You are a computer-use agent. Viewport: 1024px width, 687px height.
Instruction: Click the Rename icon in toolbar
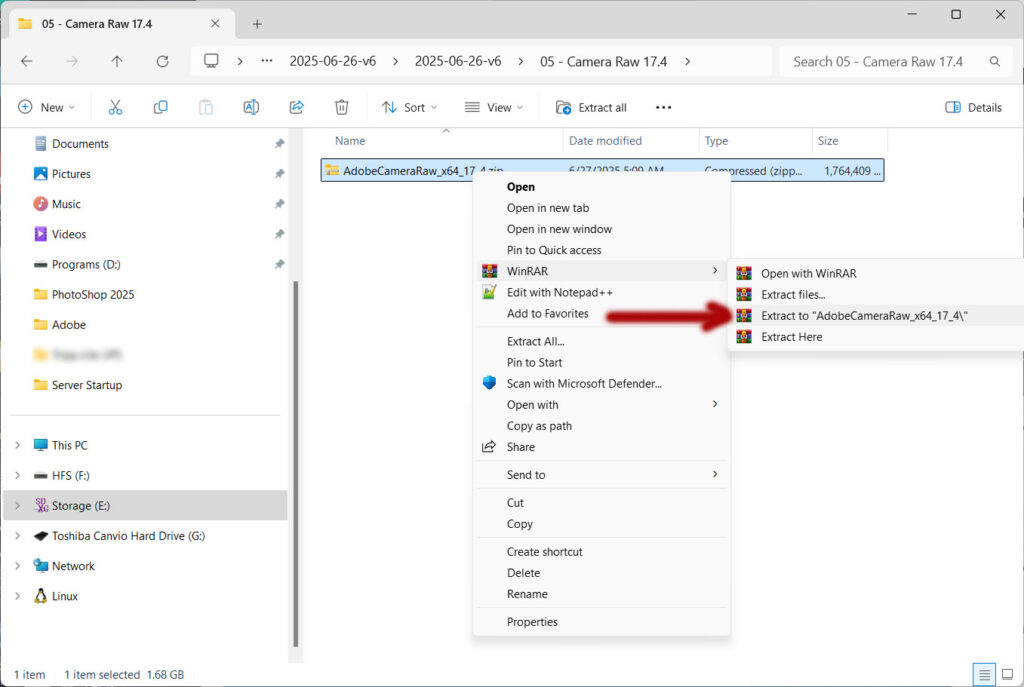coord(251,107)
